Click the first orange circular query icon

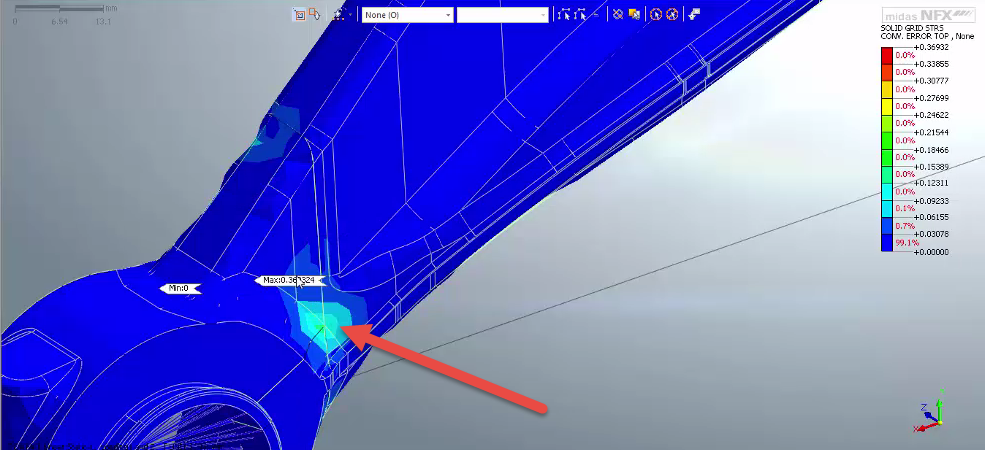(x=656, y=14)
